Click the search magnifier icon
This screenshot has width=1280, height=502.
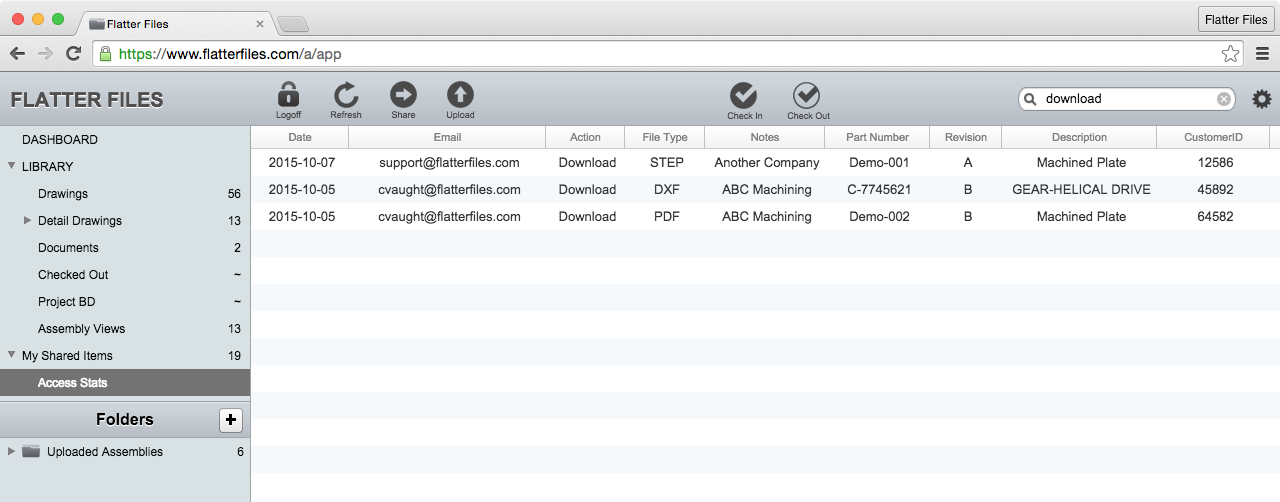coord(1030,99)
